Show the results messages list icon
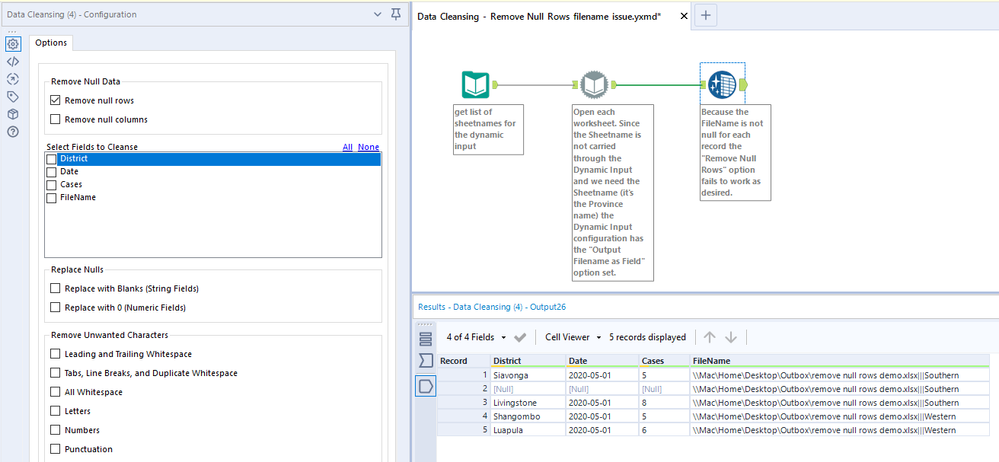The height and width of the screenshot is (462, 999). [425, 338]
